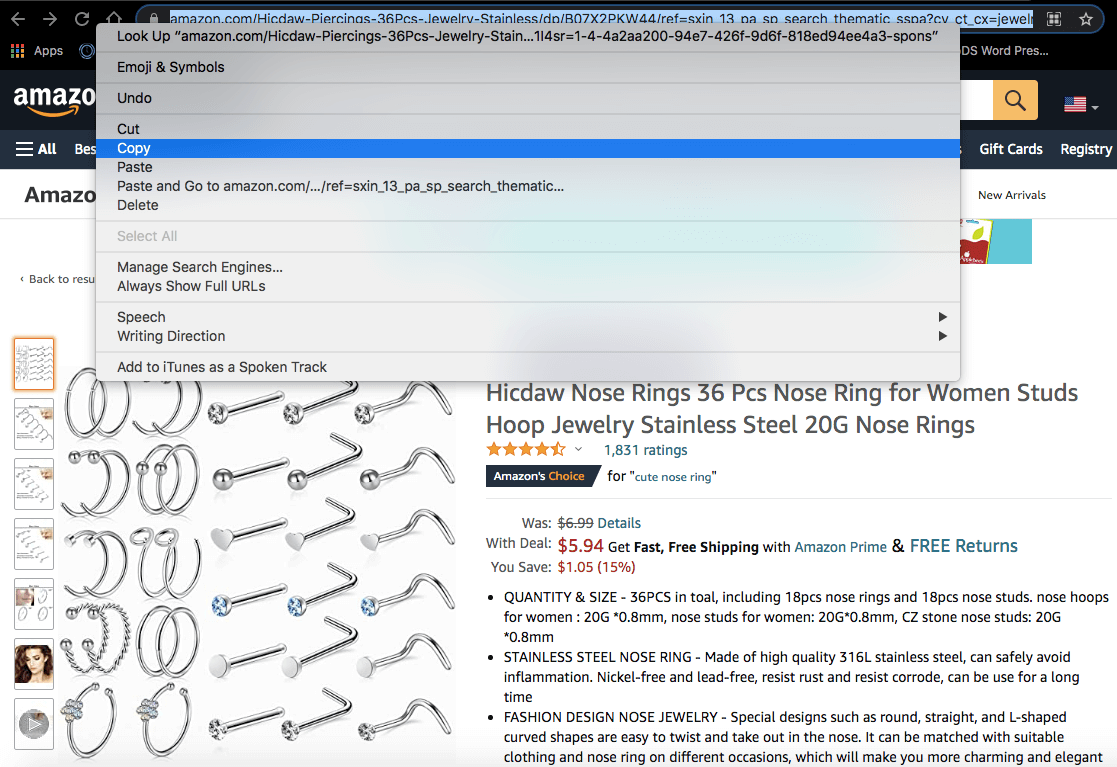Select the model face thumbnail
The image size is (1117, 767).
pos(33,664)
